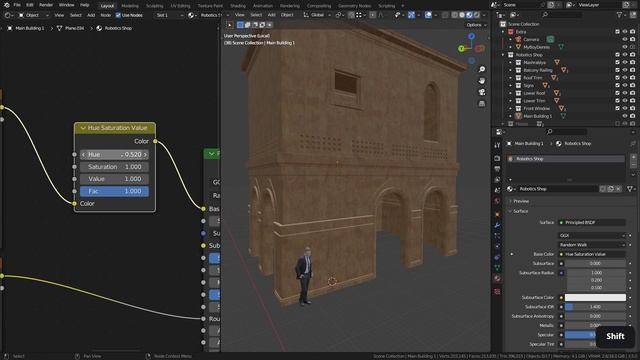The height and width of the screenshot is (360, 640).
Task: Click the Robotics Shop material slot entry
Action: [x=566, y=159]
